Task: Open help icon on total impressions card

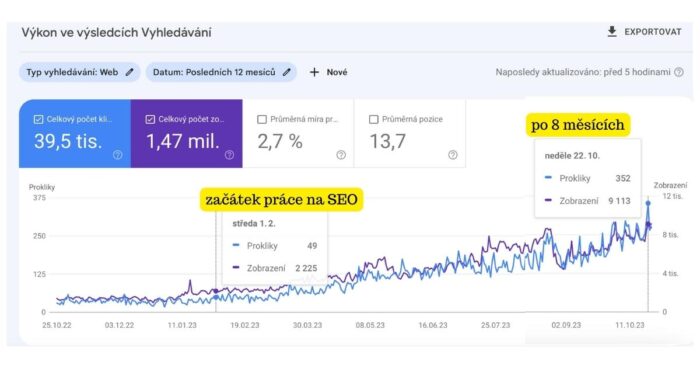Action: point(229,155)
